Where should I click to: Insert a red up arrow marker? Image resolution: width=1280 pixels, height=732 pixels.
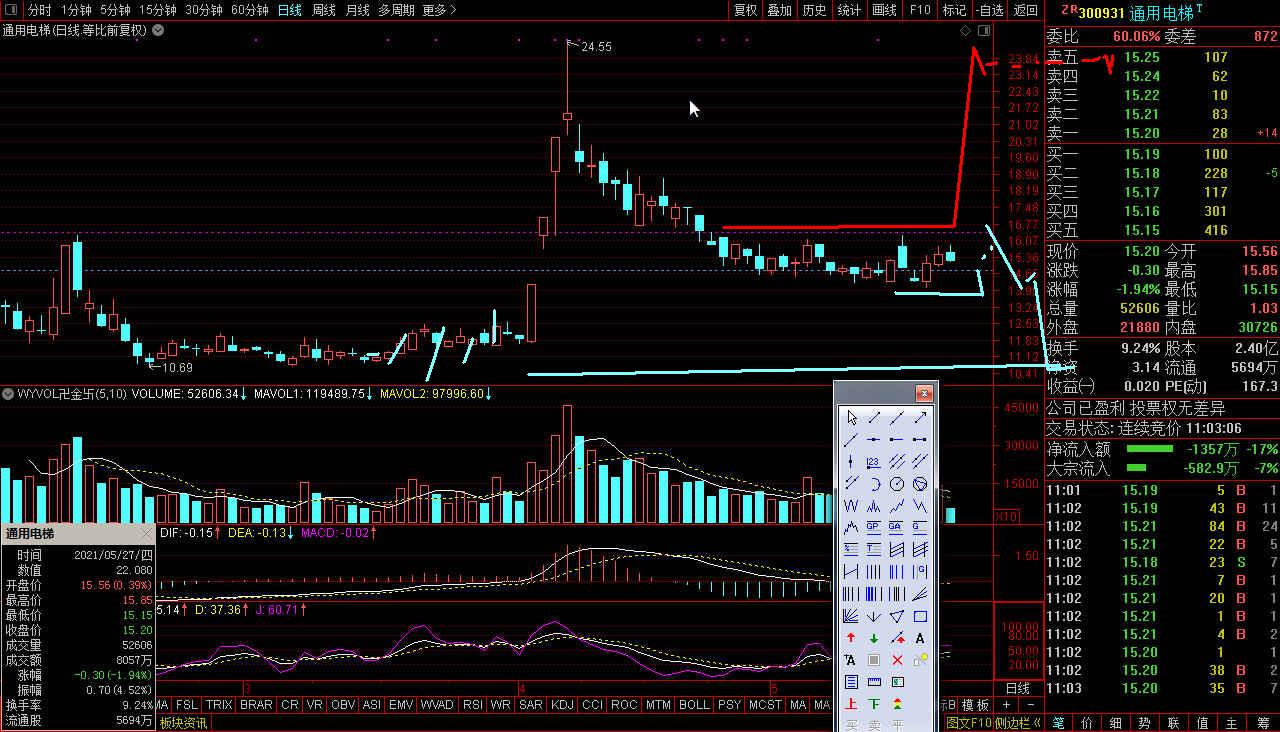tap(851, 637)
